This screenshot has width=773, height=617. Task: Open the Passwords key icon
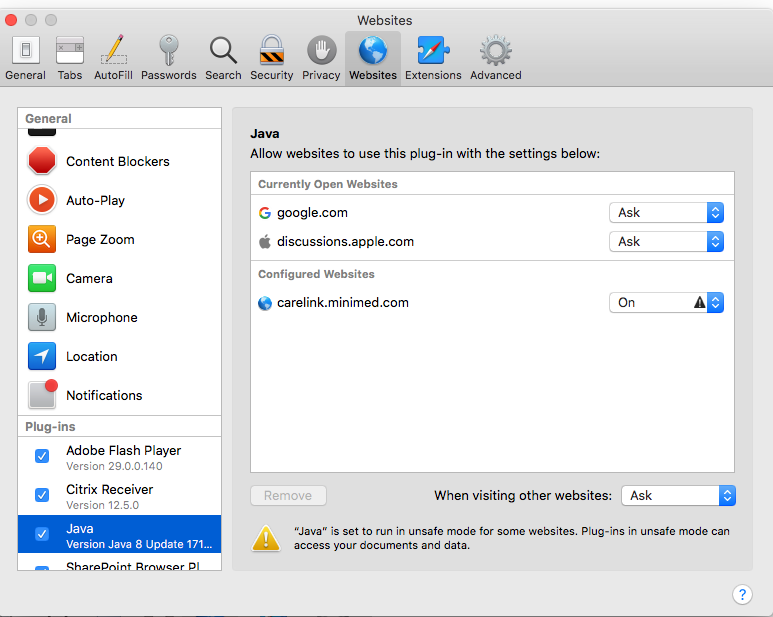169,50
